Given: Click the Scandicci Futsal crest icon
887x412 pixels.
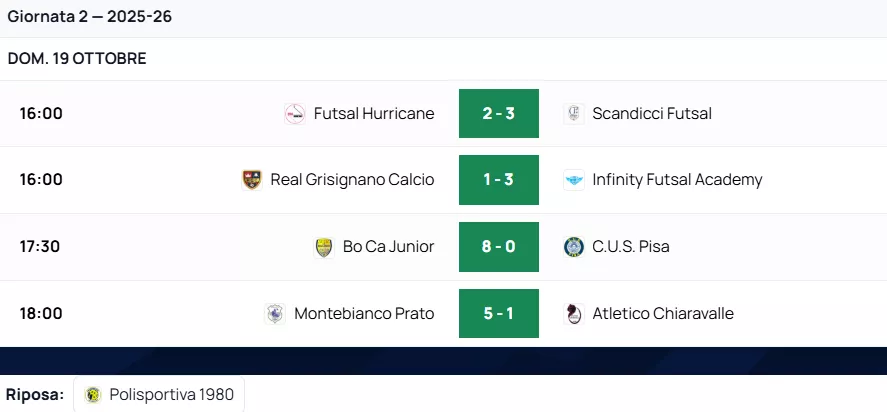Looking at the screenshot, I should tap(573, 114).
